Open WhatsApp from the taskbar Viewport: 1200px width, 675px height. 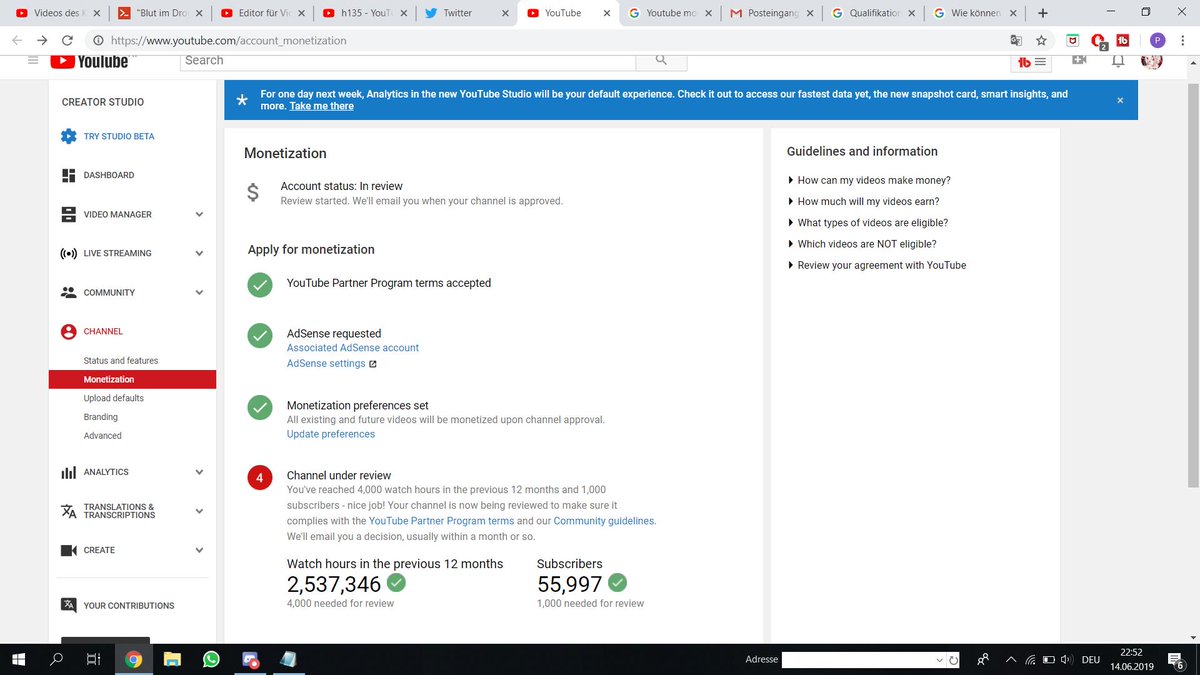[x=211, y=660]
